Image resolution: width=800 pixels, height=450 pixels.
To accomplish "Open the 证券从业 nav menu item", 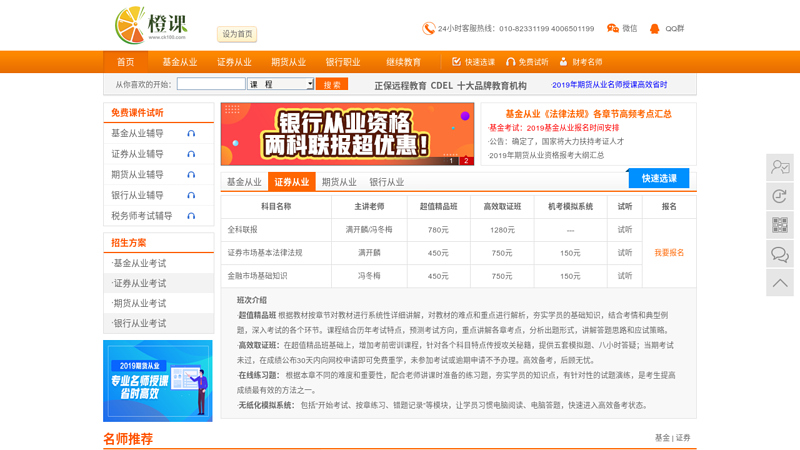I will tap(234, 62).
